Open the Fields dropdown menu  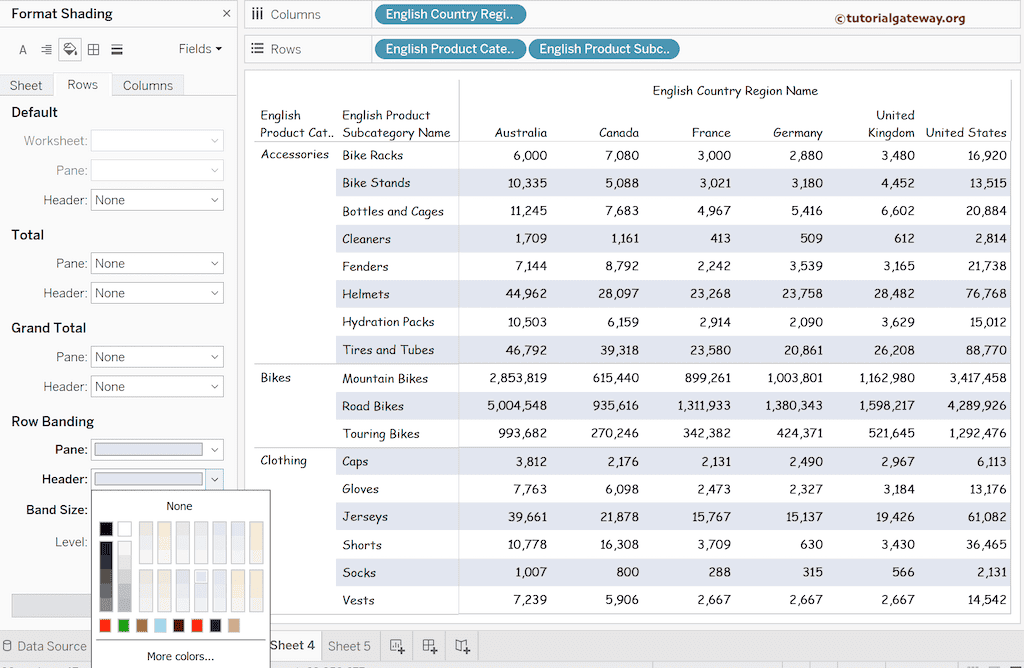pyautogui.click(x=200, y=49)
